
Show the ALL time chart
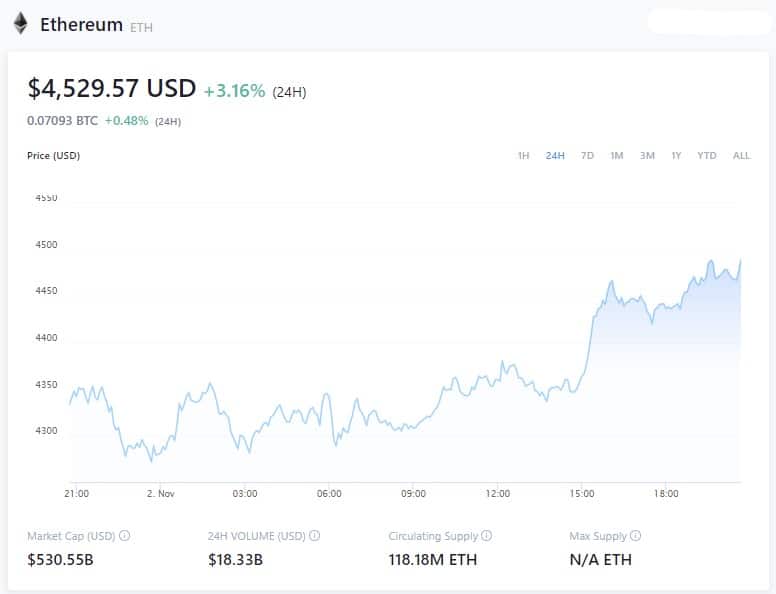[x=741, y=155]
